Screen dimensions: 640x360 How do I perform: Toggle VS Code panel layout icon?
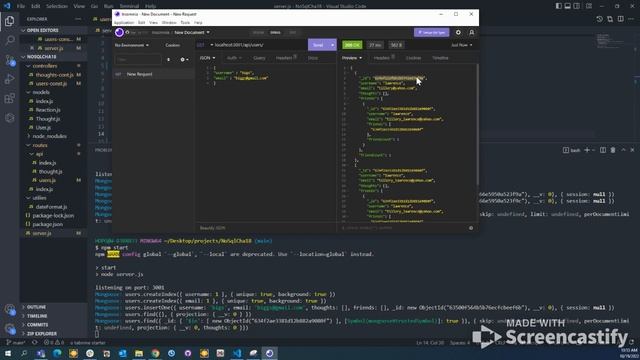coord(567,6)
